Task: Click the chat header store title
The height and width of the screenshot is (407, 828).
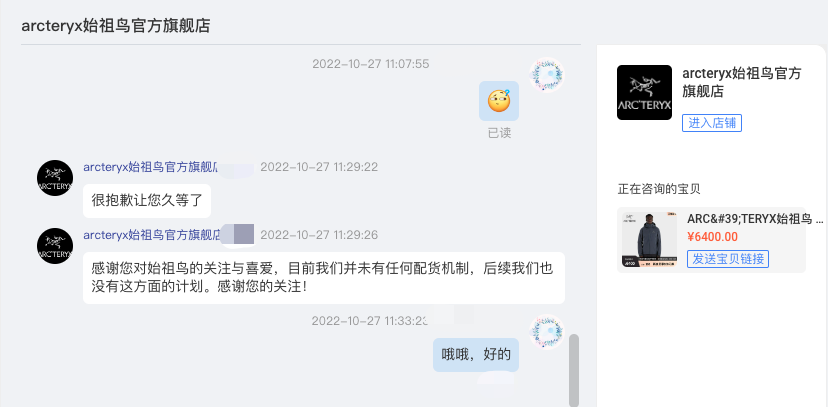Action: point(116,26)
